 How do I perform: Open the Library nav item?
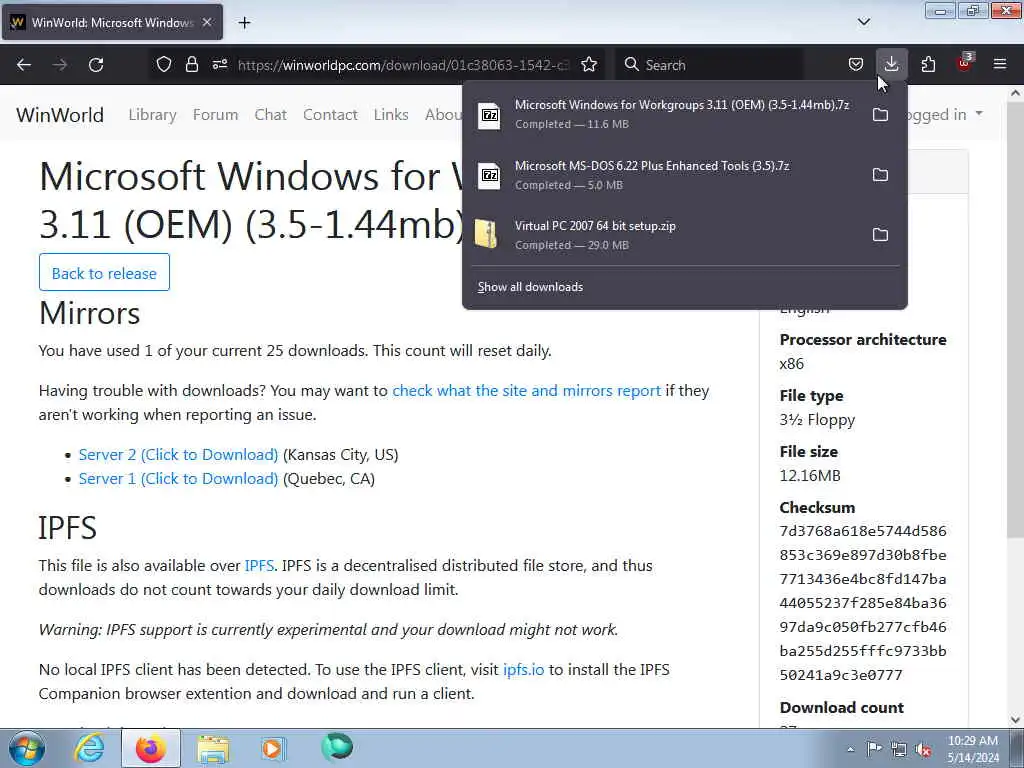[x=152, y=115]
